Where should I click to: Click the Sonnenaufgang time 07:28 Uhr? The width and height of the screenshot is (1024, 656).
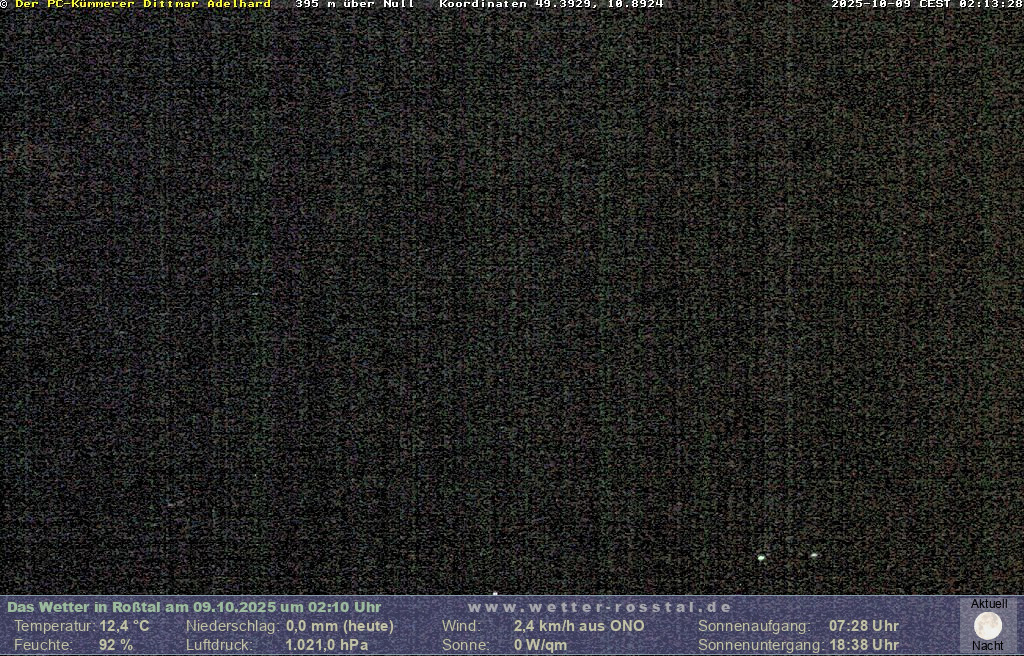tap(864, 626)
